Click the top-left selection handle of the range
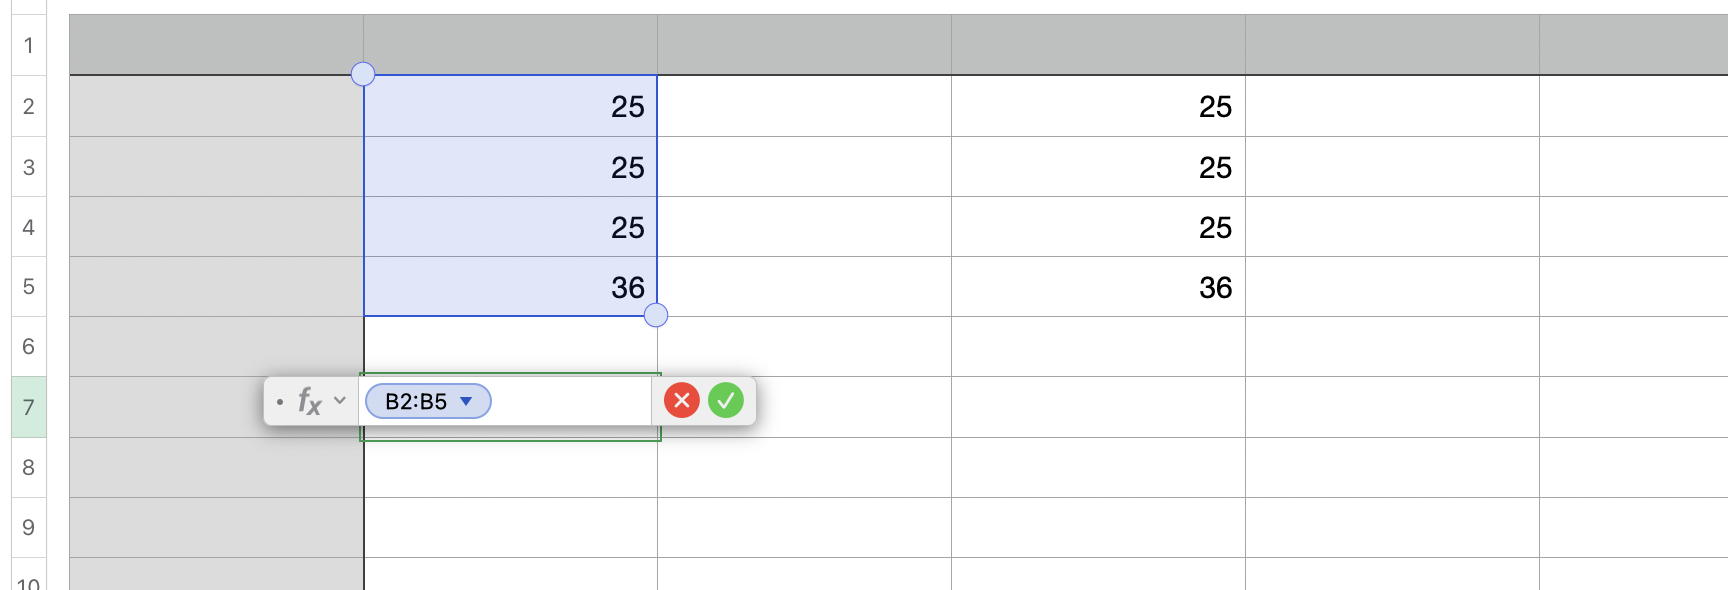1728x590 pixels. pos(363,74)
